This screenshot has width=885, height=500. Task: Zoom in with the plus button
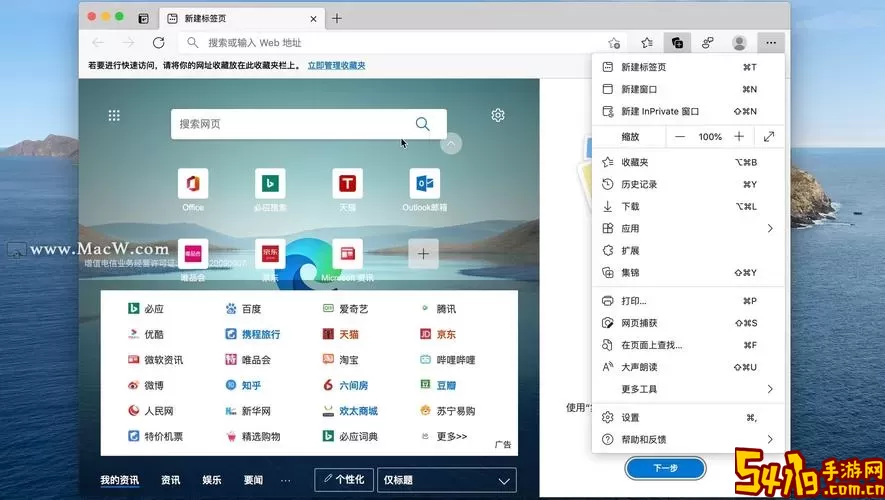coord(739,137)
